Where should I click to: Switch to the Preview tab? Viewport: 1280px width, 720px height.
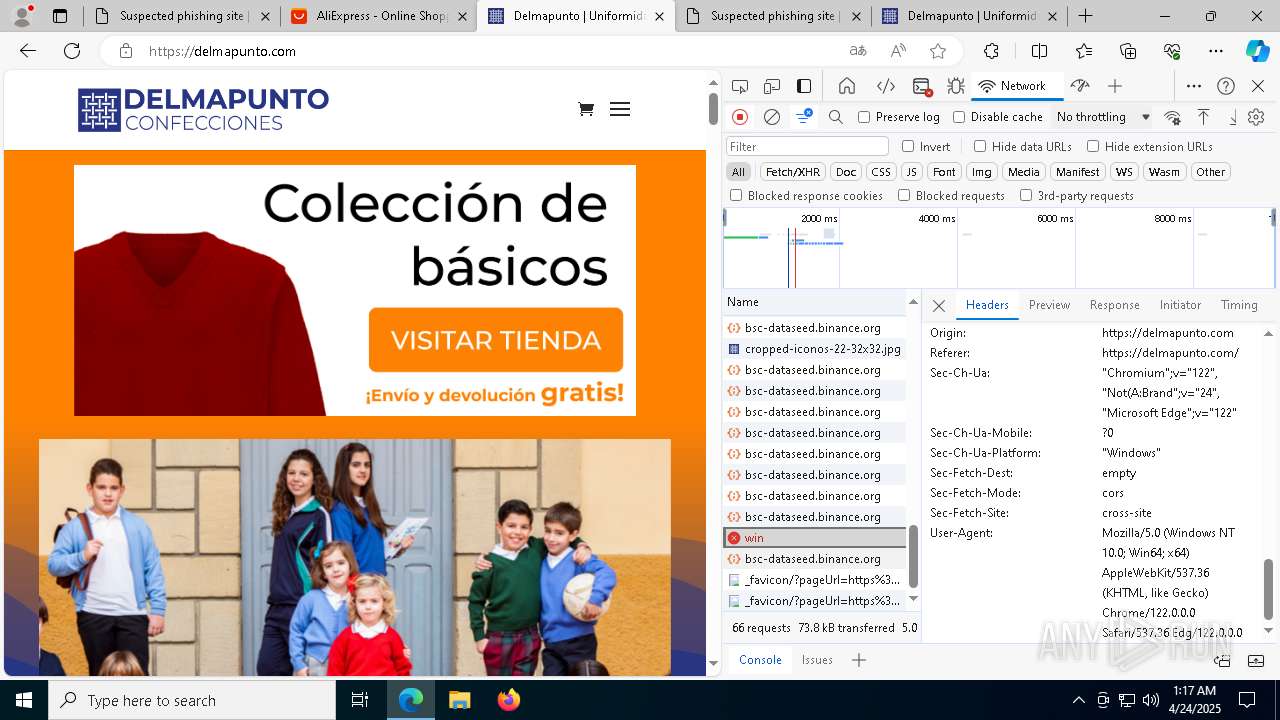[x=1049, y=305]
